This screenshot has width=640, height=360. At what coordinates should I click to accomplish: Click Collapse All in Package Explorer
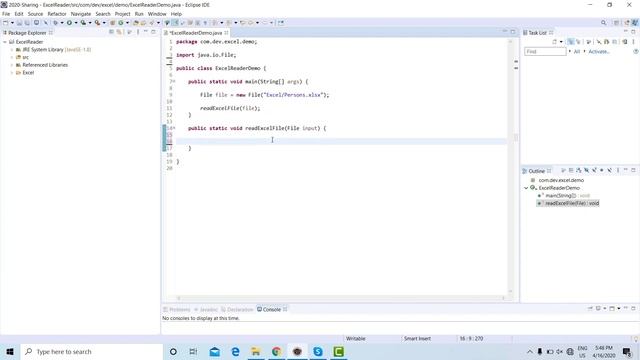click(111, 32)
